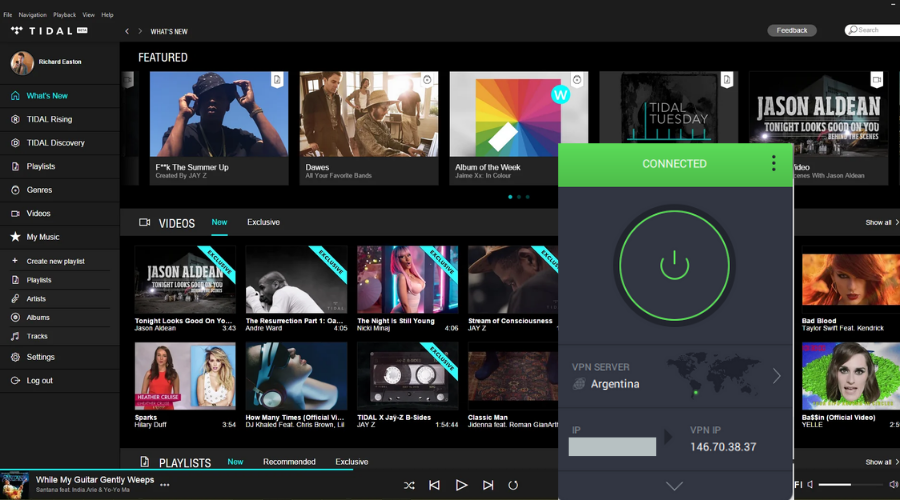Click the plus icon to create new playlist

[15, 261]
